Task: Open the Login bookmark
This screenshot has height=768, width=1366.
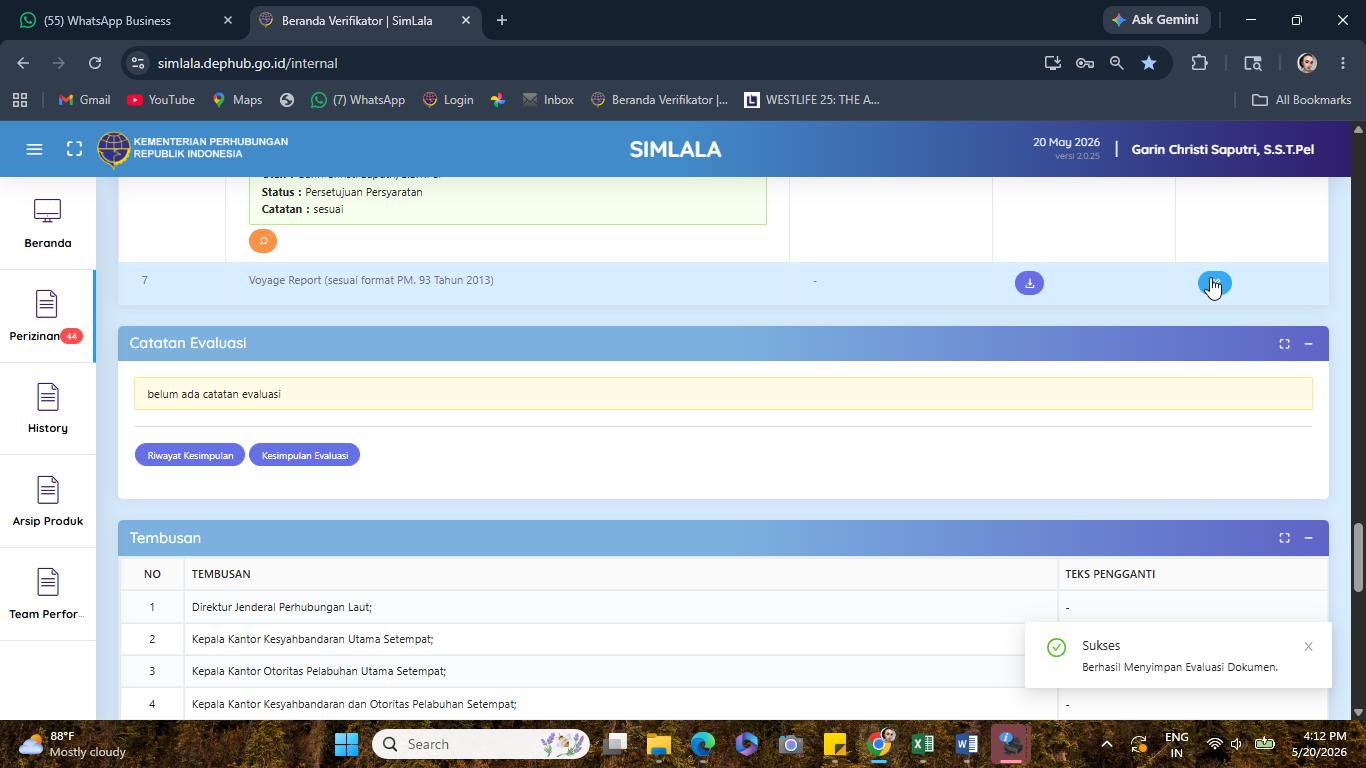Action: click(x=447, y=100)
